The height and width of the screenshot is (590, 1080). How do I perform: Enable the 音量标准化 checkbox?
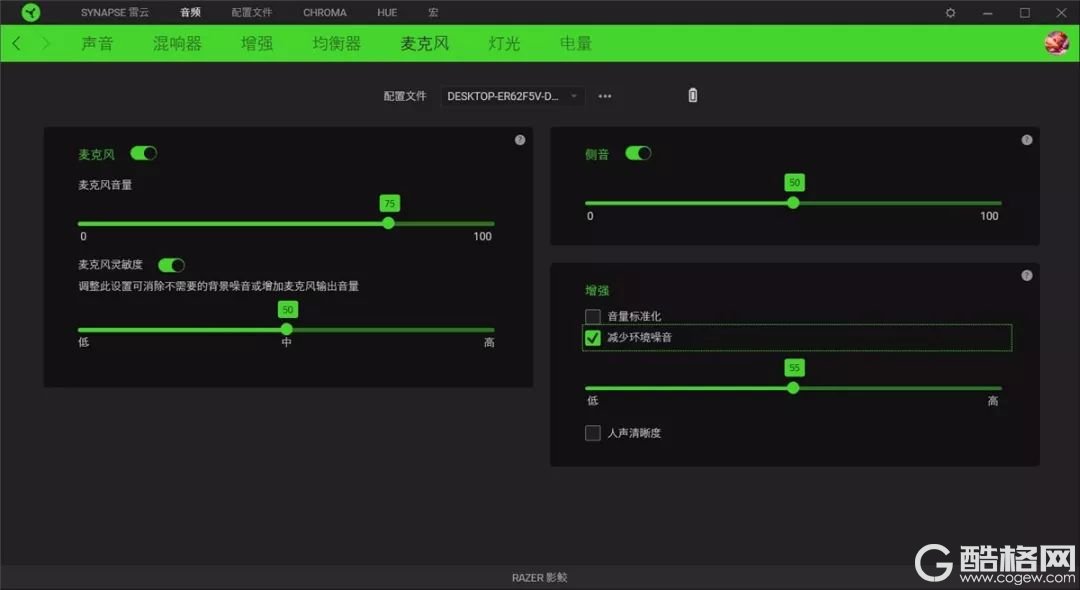pyautogui.click(x=592, y=316)
